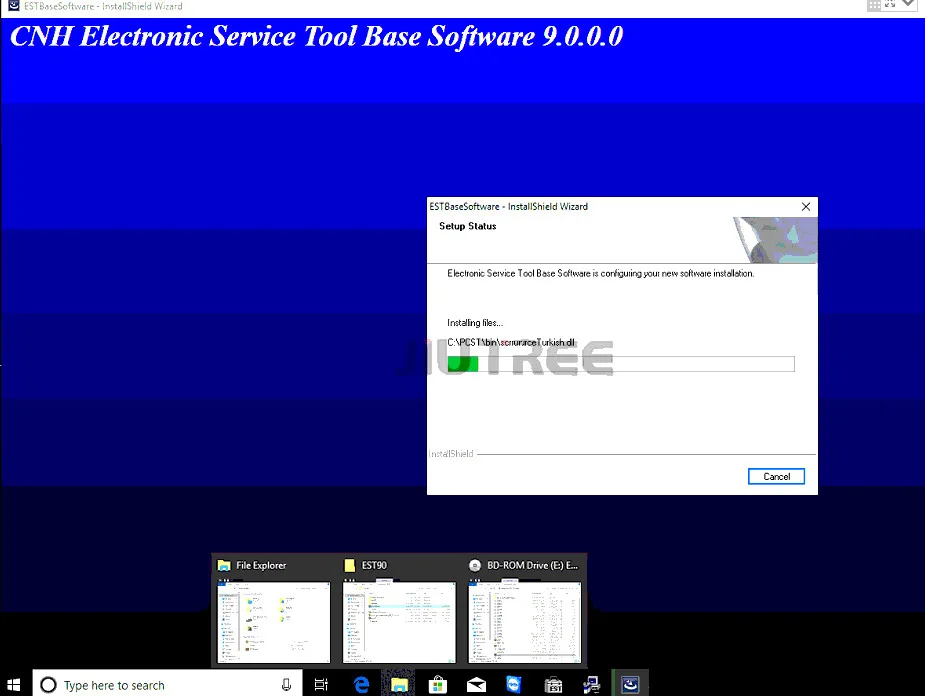Click the EST toolbox taskbar icon
The image size is (925, 696).
point(553,685)
